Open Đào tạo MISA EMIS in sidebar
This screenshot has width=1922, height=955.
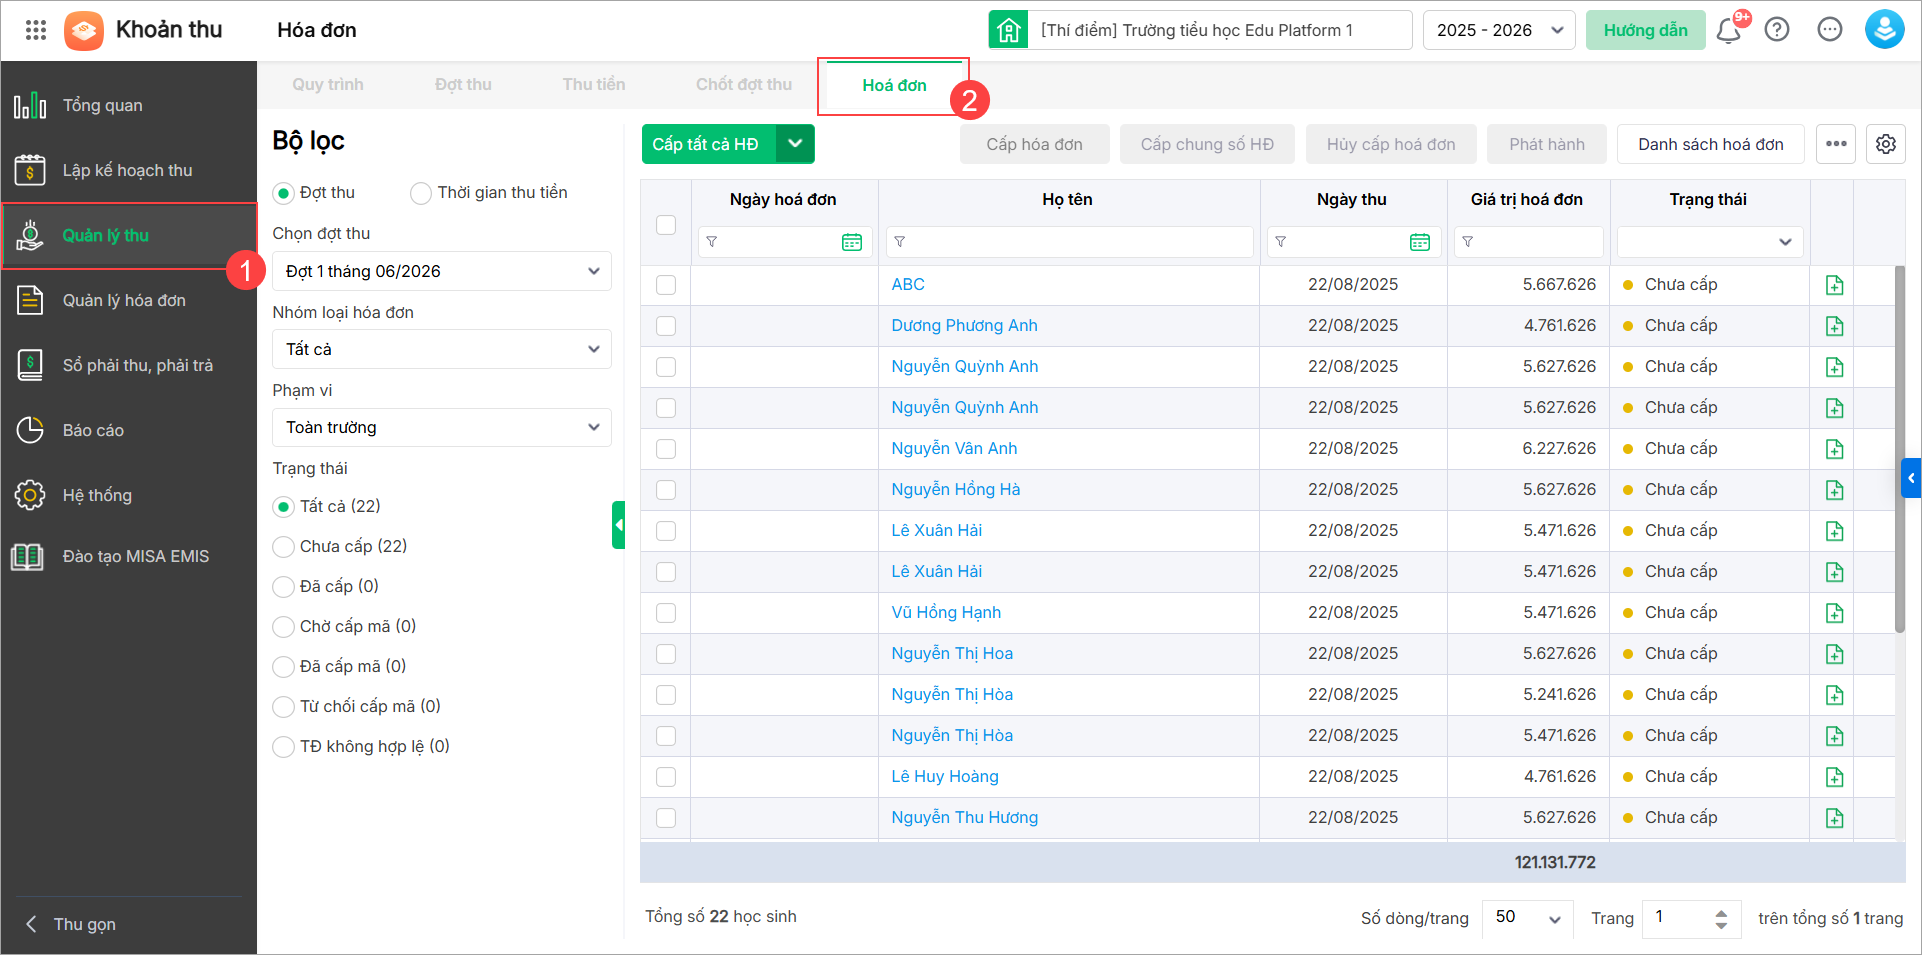coord(129,556)
